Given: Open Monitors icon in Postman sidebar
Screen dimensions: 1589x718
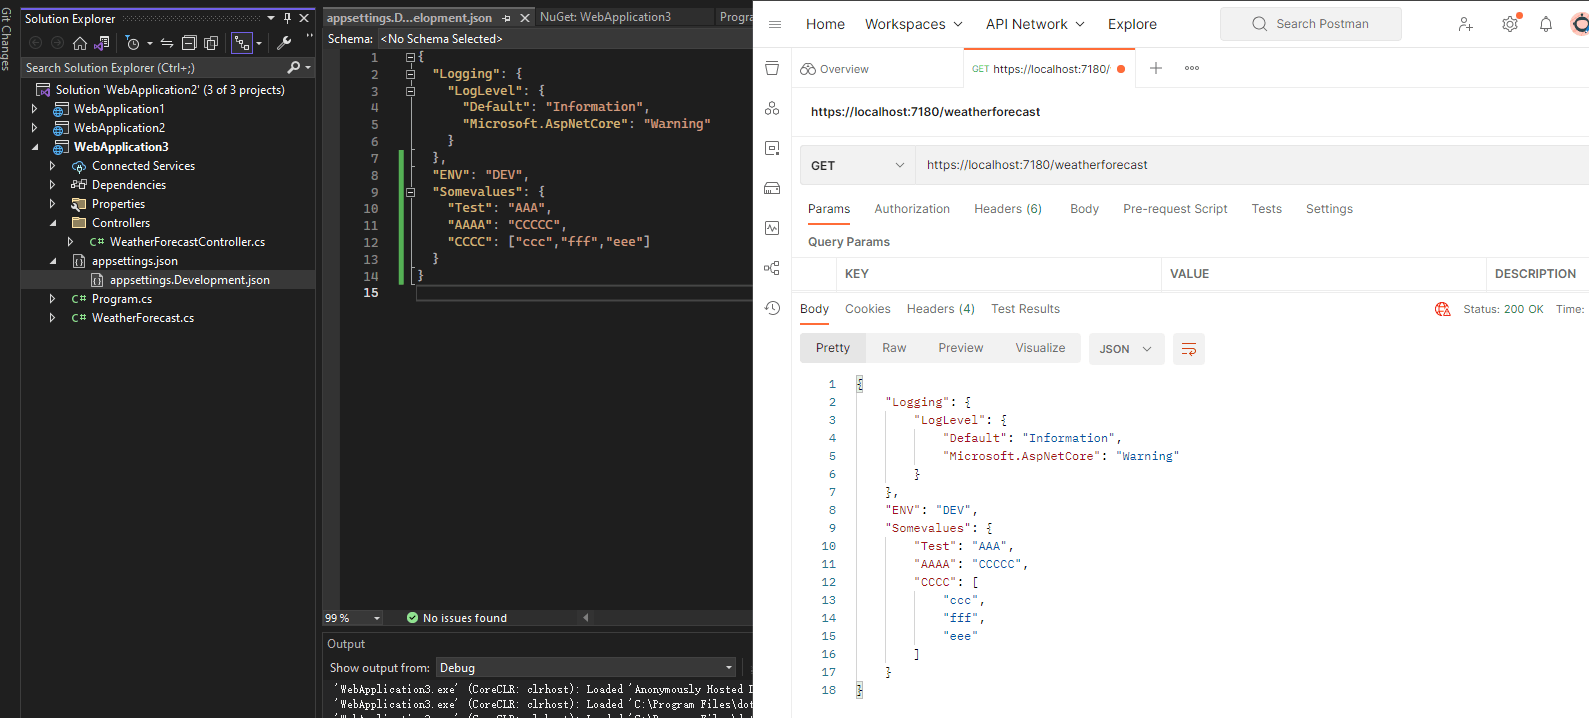Looking at the screenshot, I should click(x=772, y=228).
